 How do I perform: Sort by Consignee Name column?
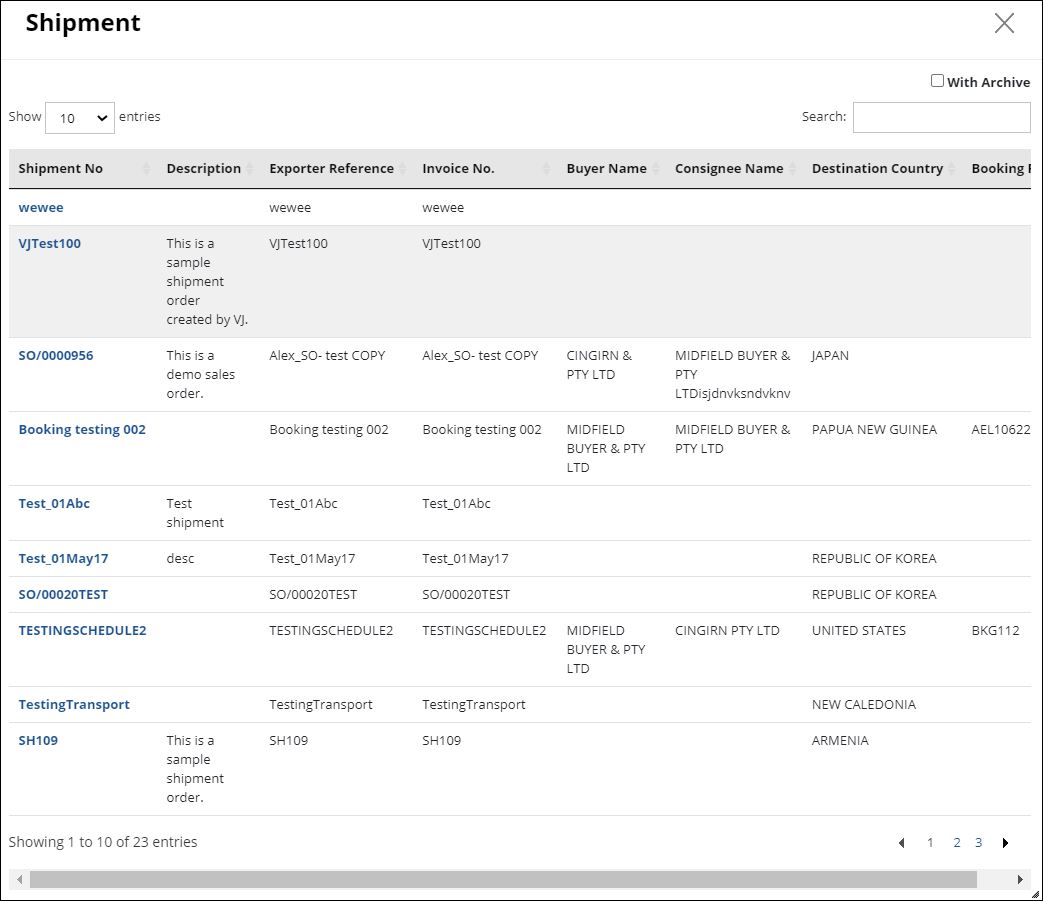tap(734, 169)
